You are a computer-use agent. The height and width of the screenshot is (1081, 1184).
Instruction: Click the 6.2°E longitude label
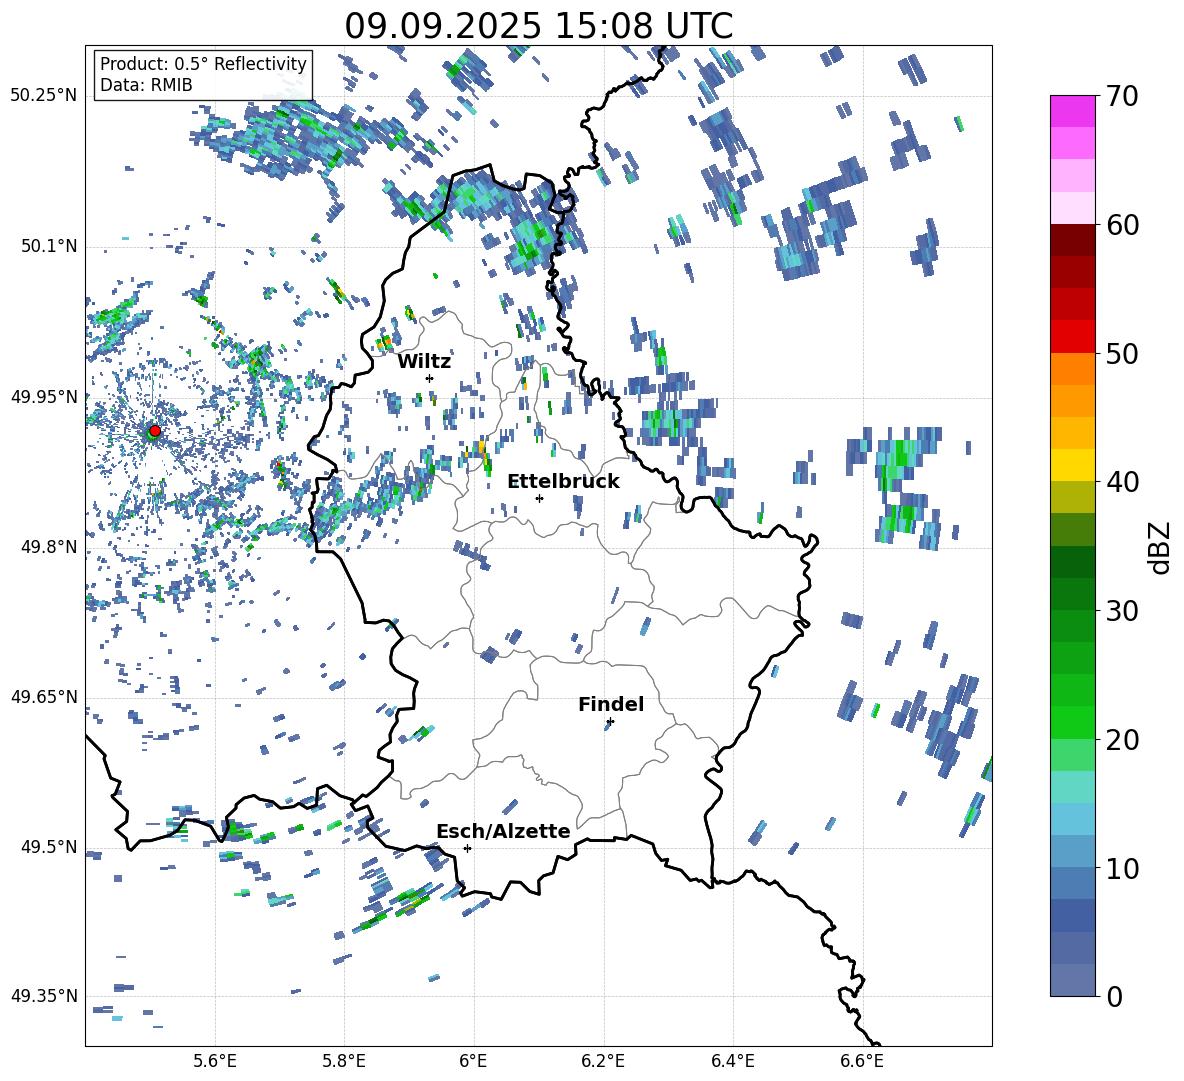pos(603,1061)
